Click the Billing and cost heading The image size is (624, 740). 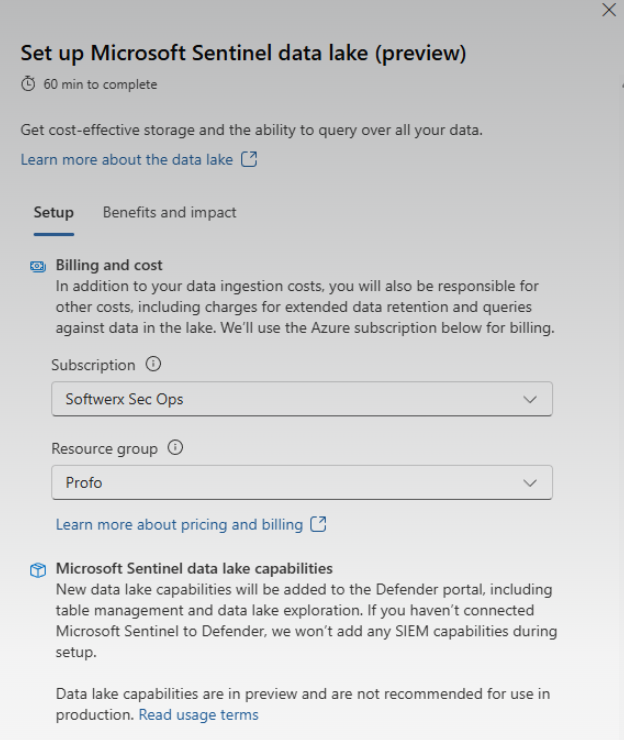pos(109,265)
